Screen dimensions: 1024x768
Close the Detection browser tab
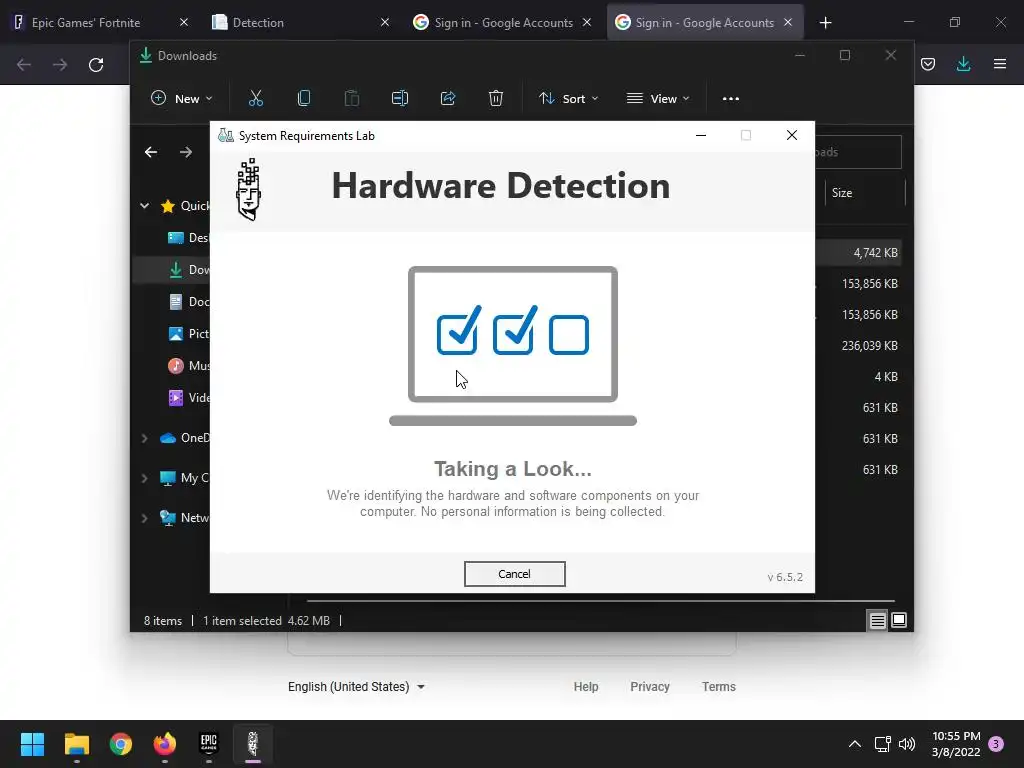385,22
